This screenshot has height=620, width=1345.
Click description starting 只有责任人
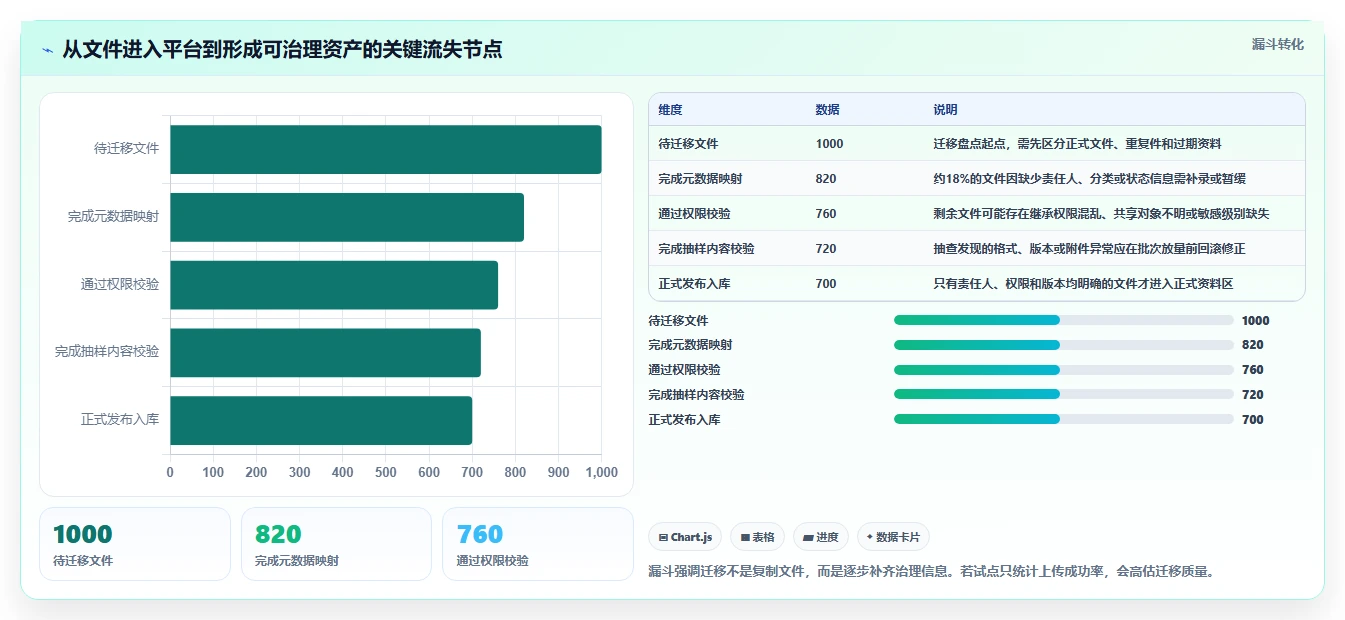(x=1083, y=284)
